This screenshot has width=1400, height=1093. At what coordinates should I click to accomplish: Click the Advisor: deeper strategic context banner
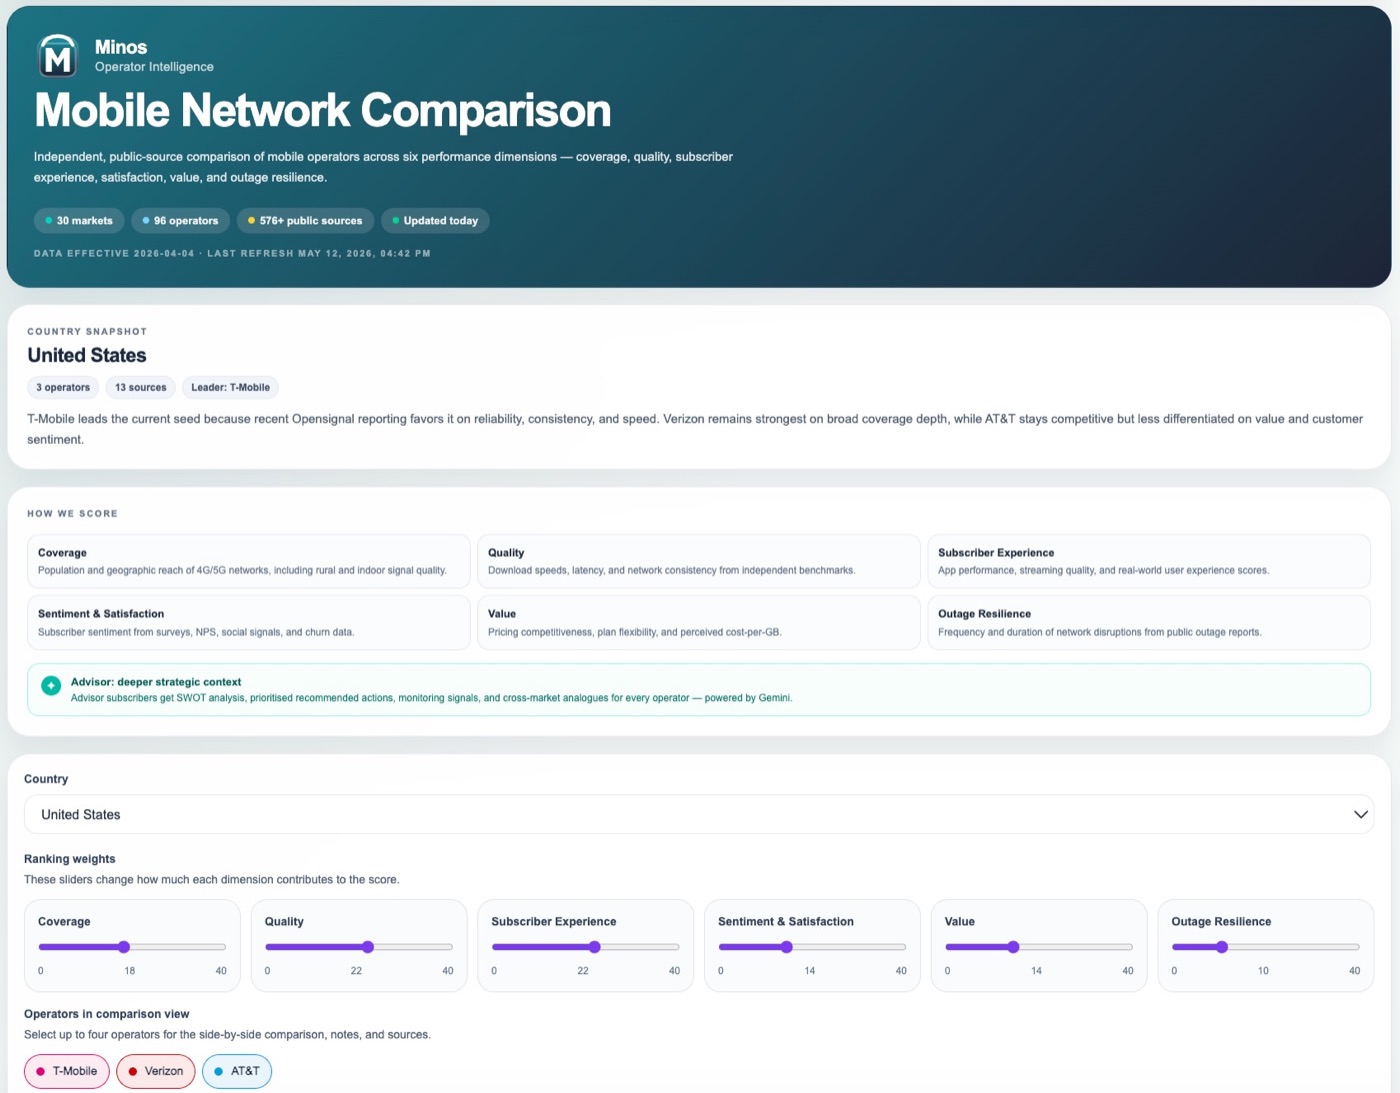(x=699, y=690)
